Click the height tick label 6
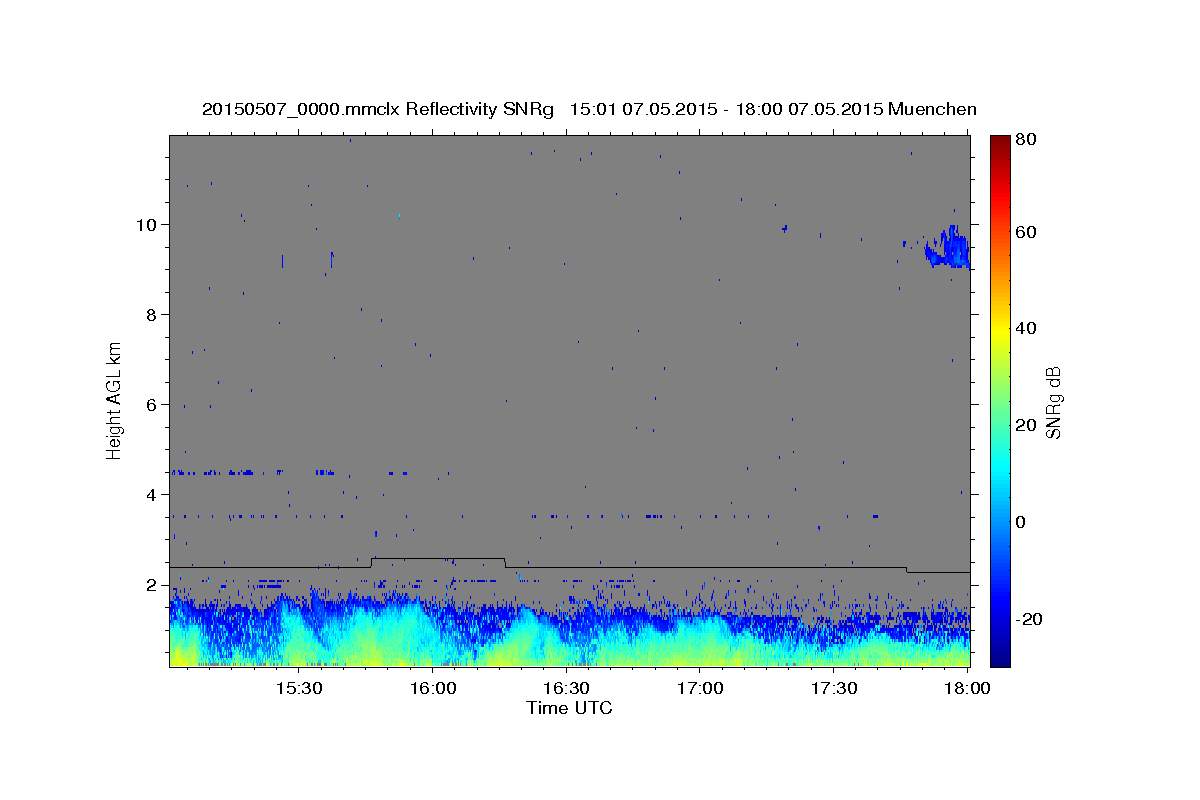 pyautogui.click(x=153, y=404)
